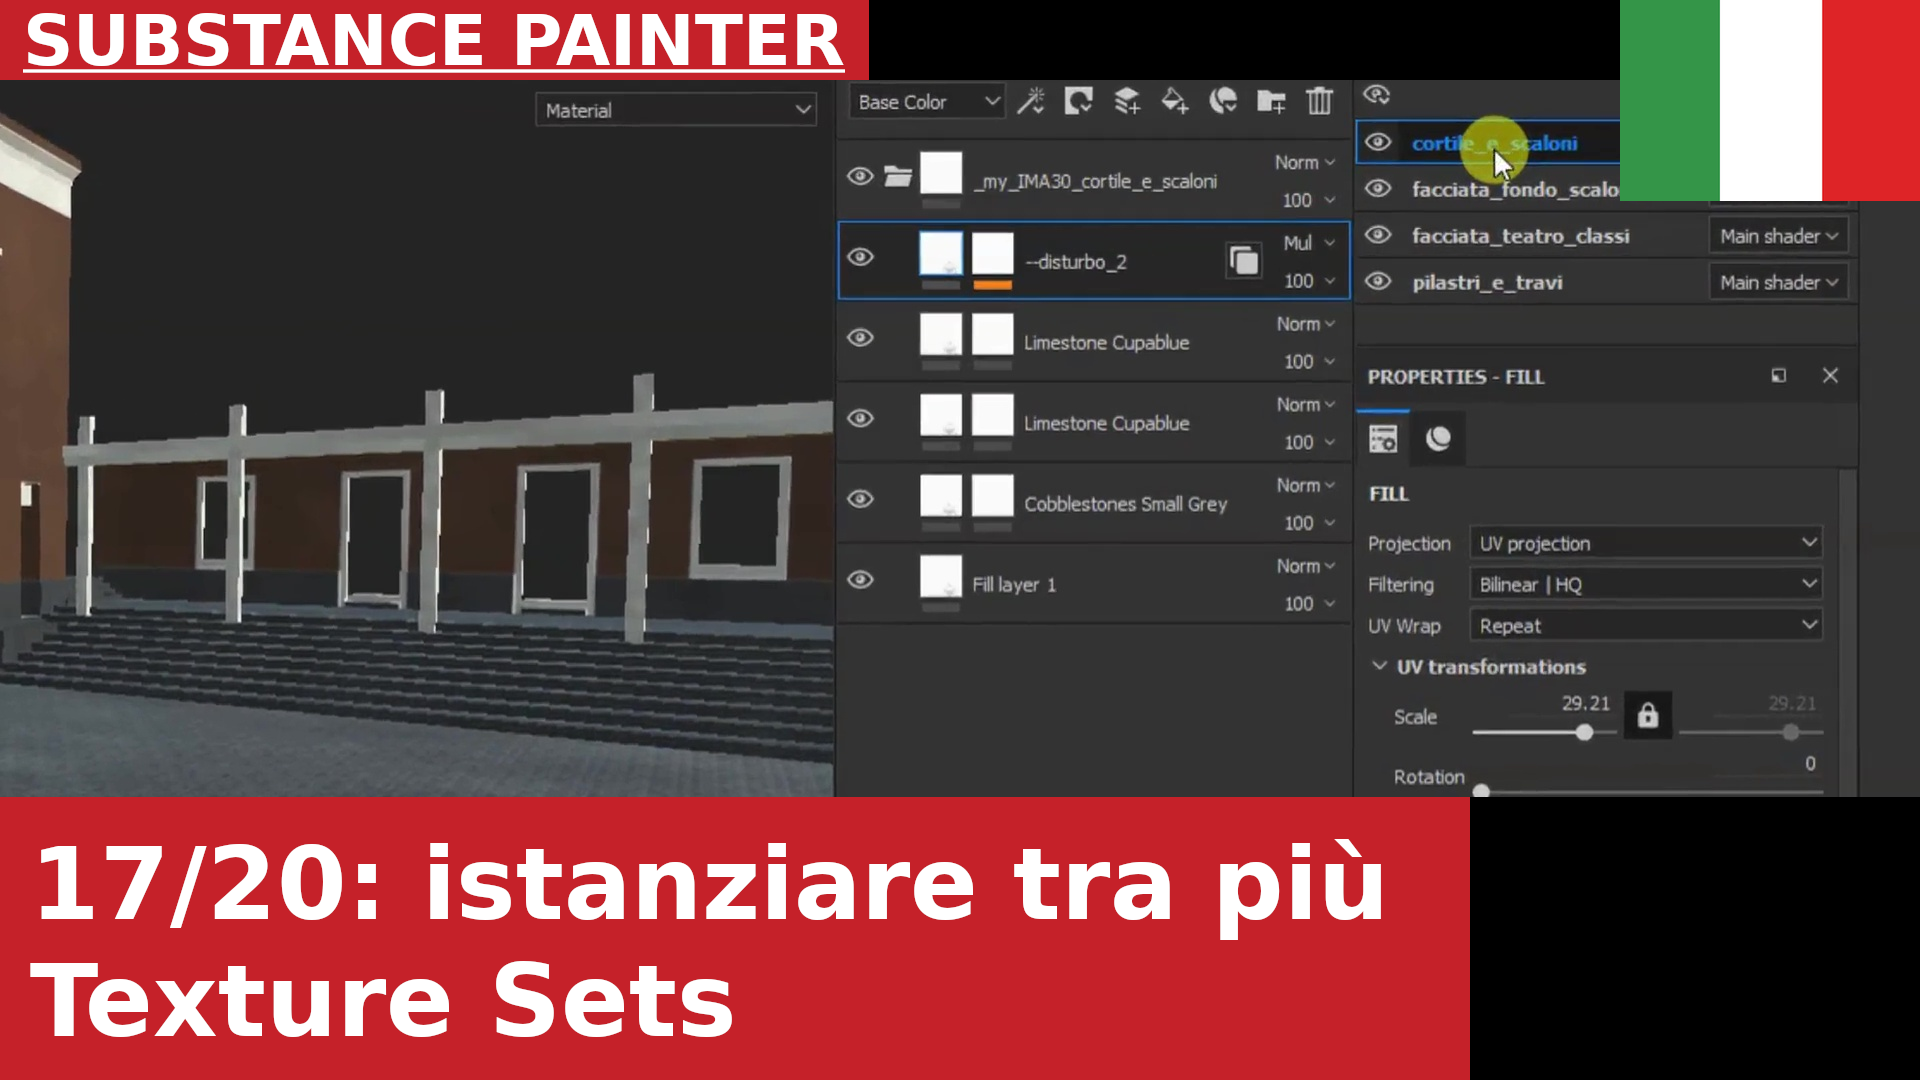Select the Cobblestones Small Grey layer

pyautogui.click(x=1125, y=504)
